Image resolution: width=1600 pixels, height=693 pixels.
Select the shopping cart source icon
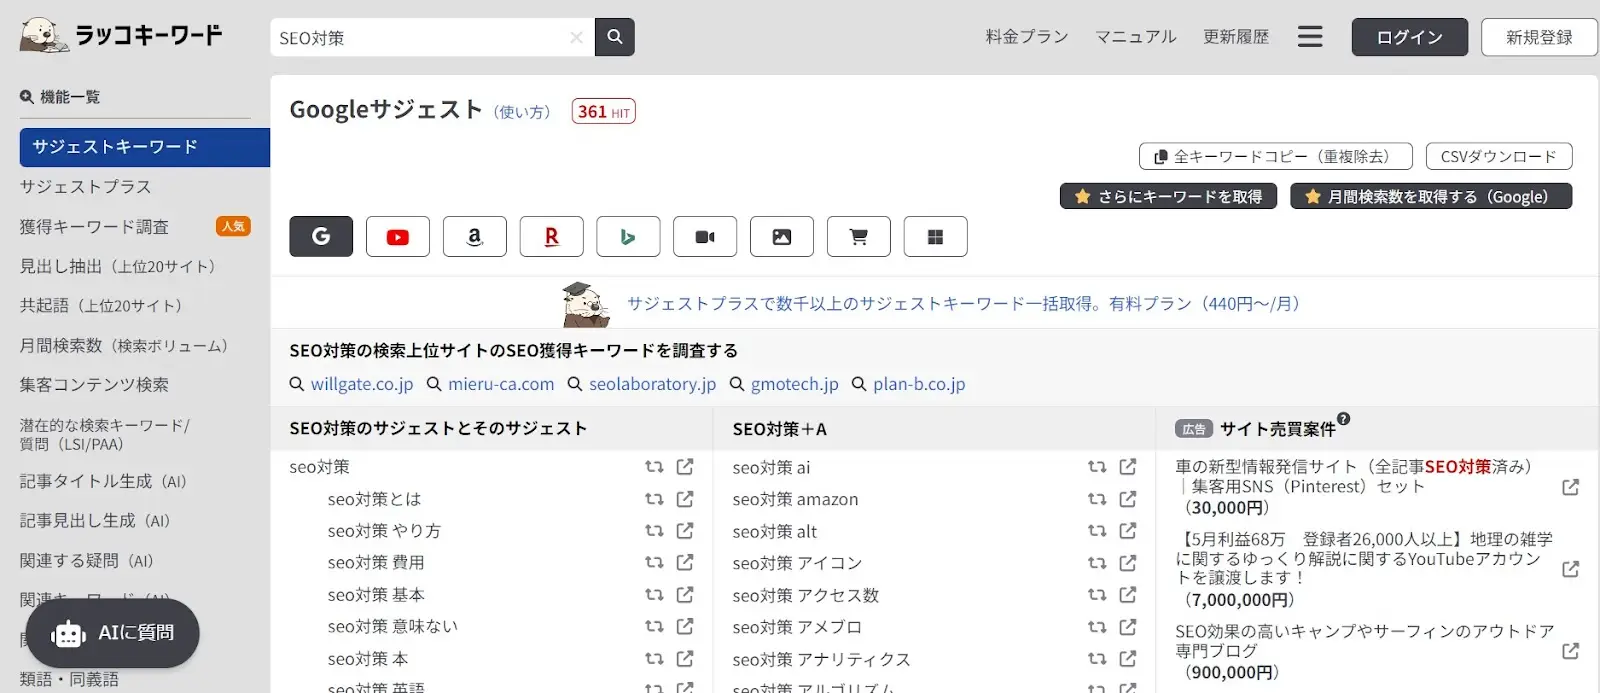(858, 236)
